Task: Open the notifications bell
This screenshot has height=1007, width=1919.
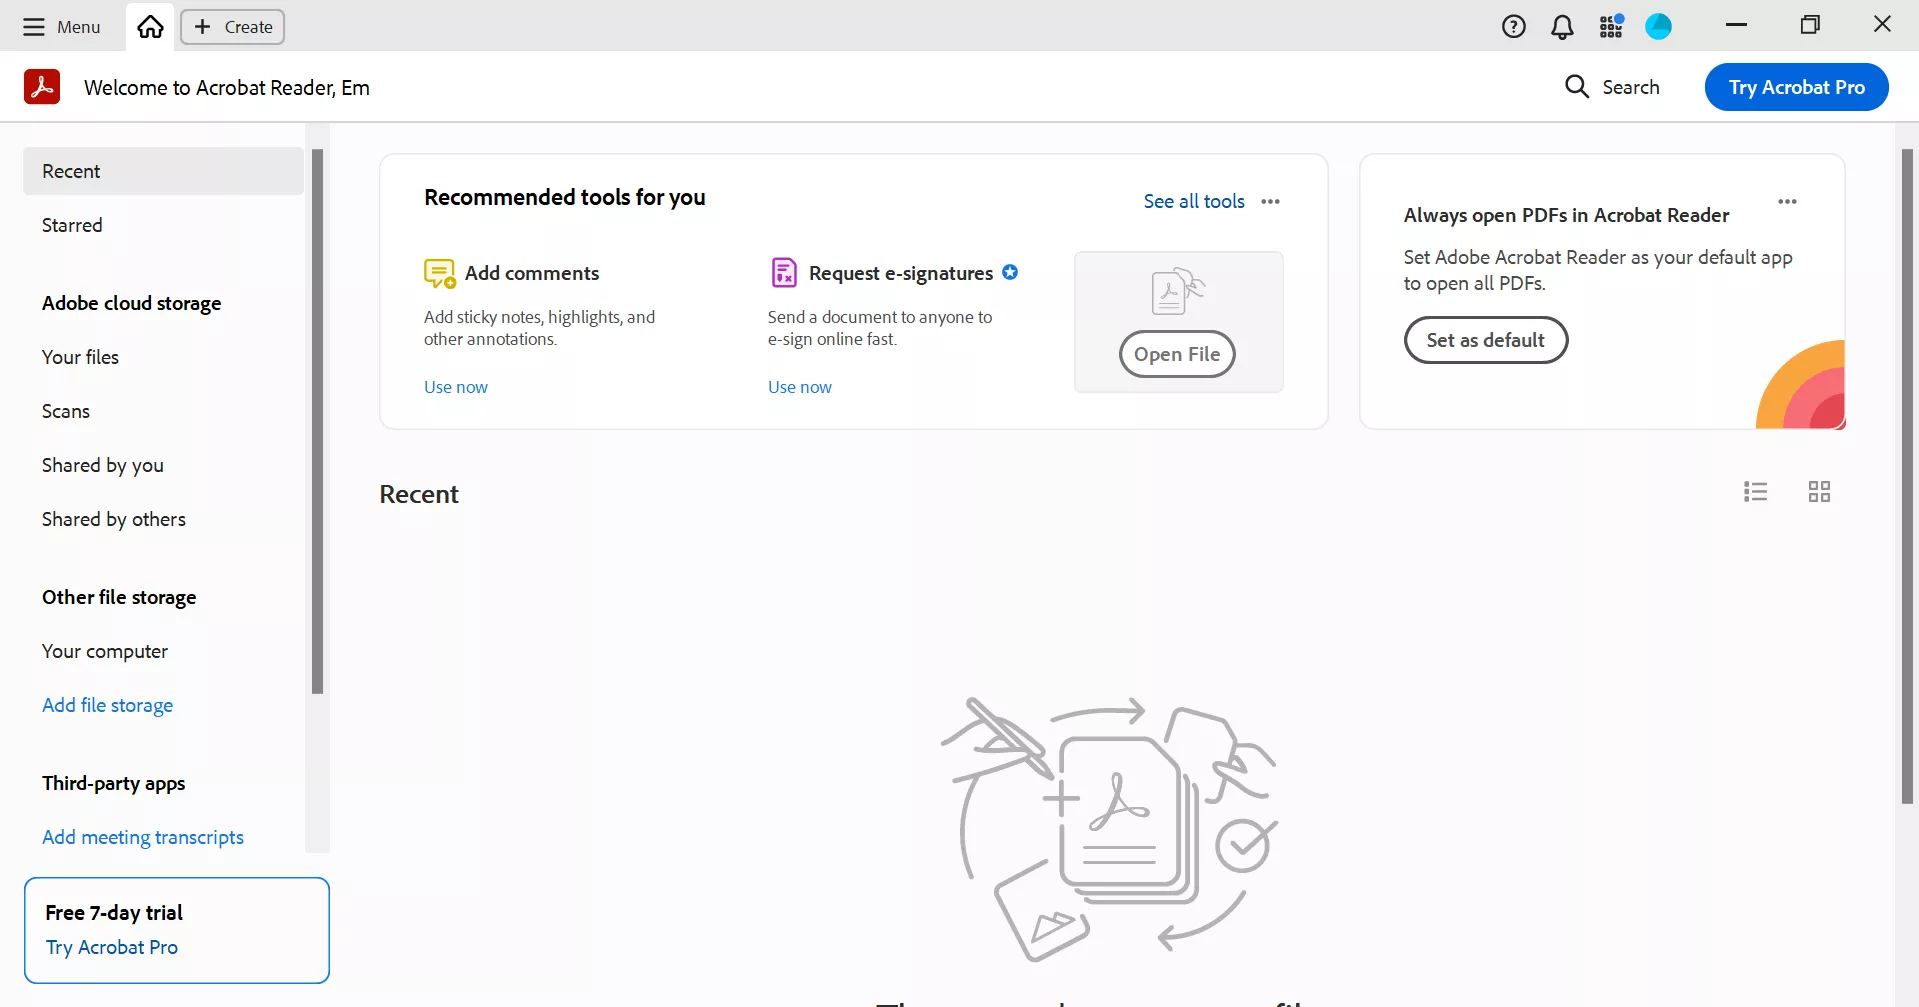Action: 1561,27
